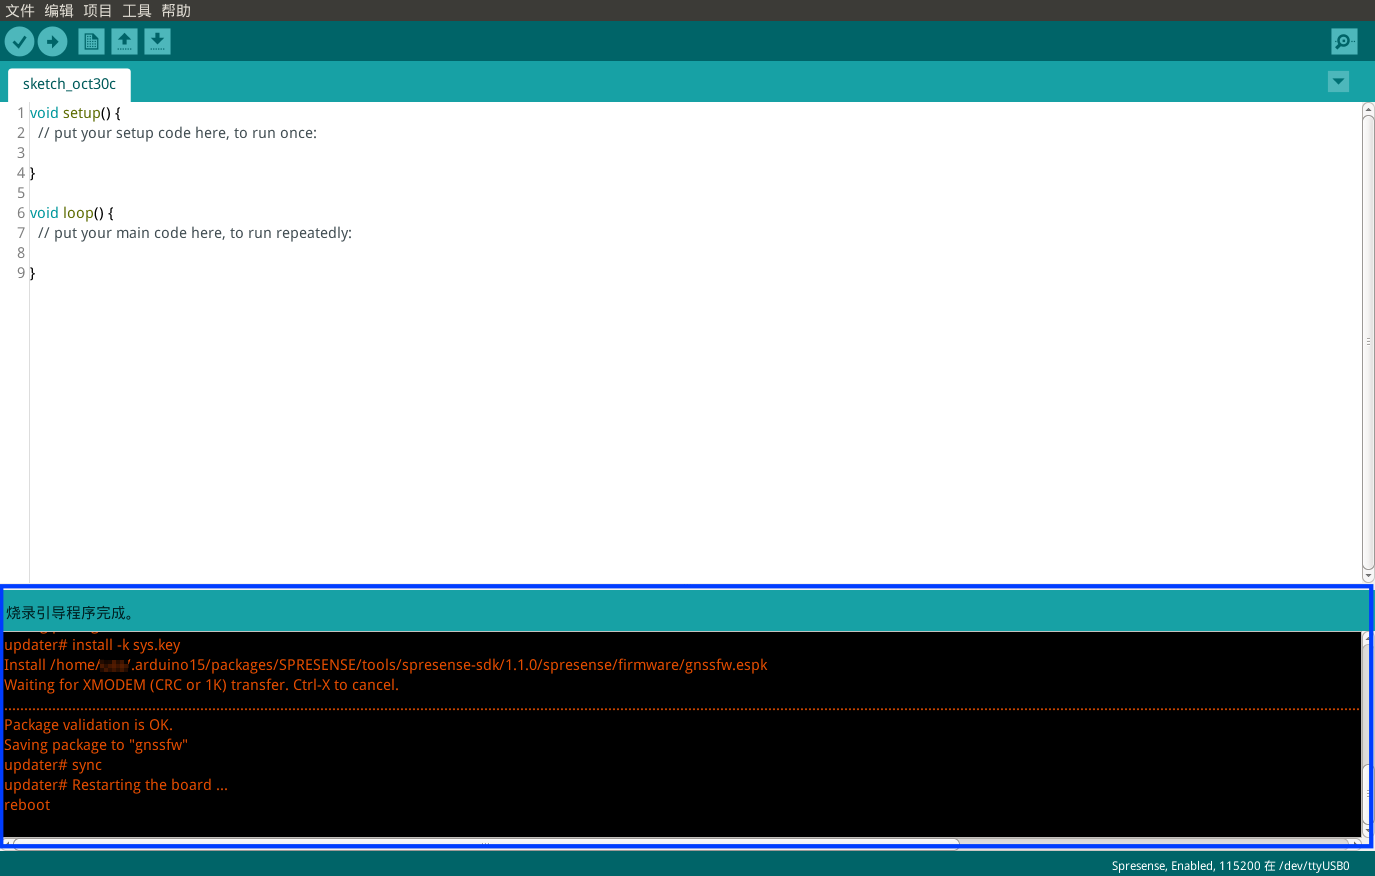Open the 文件 menu
The width and height of the screenshot is (1375, 876).
point(20,11)
